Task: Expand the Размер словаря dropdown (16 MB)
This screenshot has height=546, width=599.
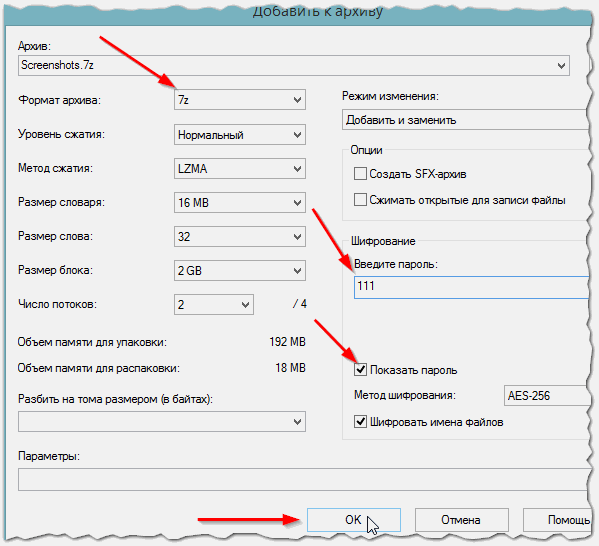Action: pyautogui.click(x=240, y=203)
